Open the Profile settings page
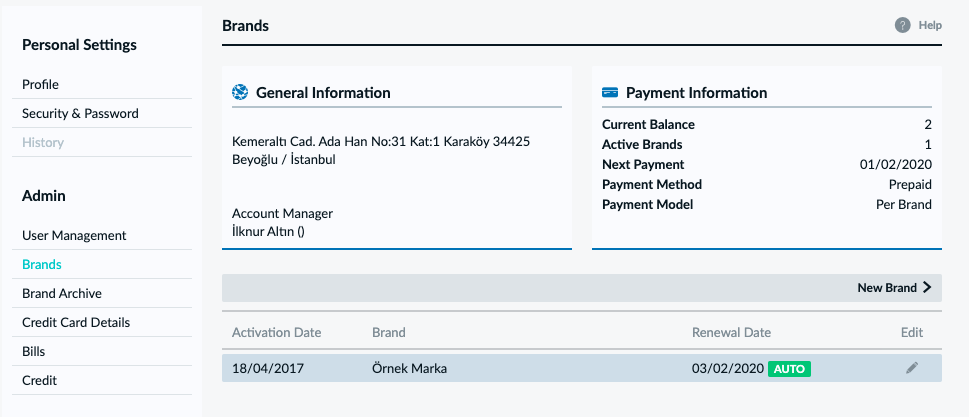Viewport: 969px width, 417px height. 41,85
